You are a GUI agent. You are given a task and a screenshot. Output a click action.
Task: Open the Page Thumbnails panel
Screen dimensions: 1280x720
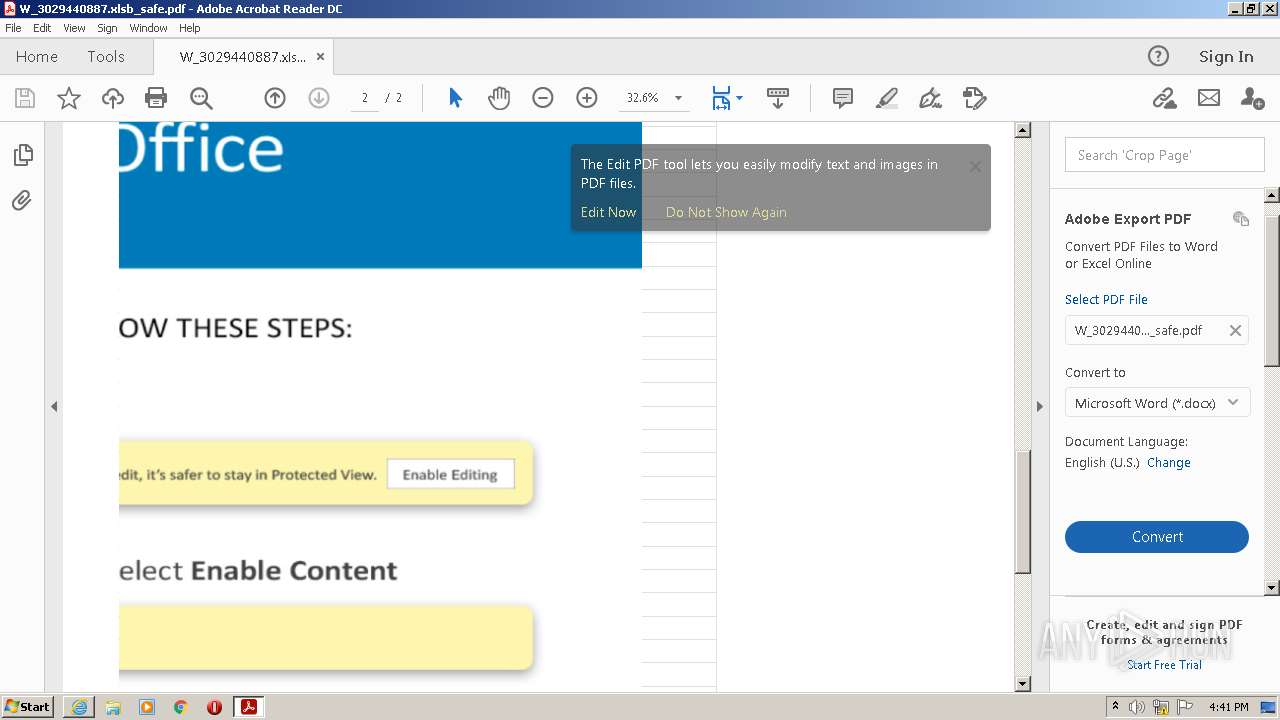(x=23, y=155)
